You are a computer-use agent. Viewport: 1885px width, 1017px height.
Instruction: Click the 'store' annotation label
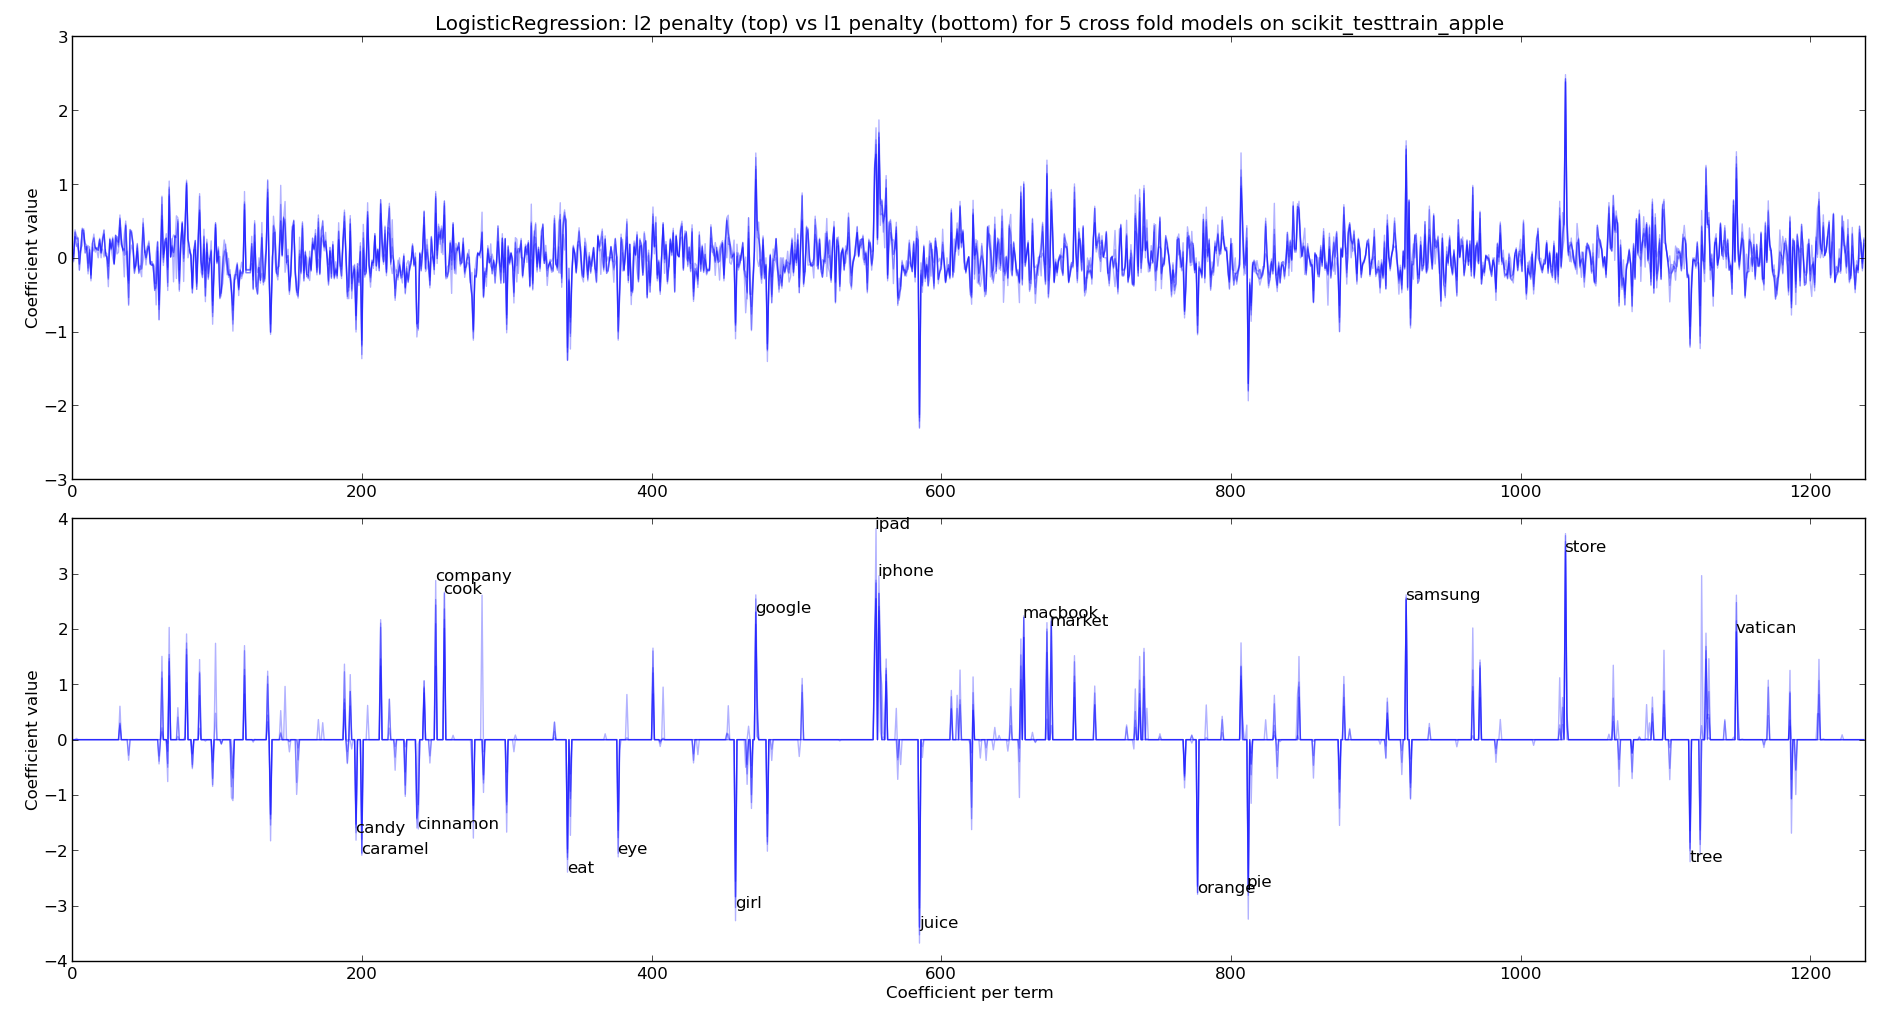[x=1585, y=547]
